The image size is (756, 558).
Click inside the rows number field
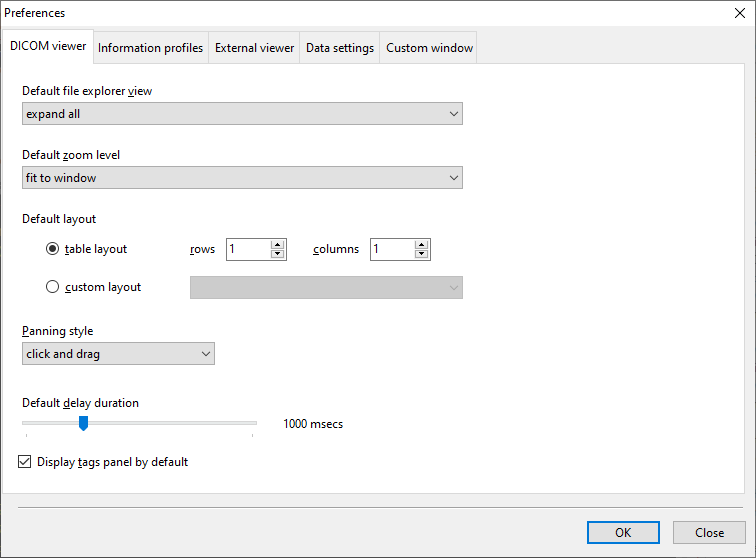tap(247, 249)
